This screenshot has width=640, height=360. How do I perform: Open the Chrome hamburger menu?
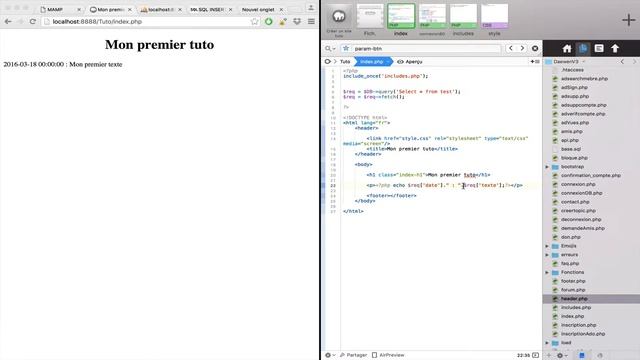coord(311,22)
